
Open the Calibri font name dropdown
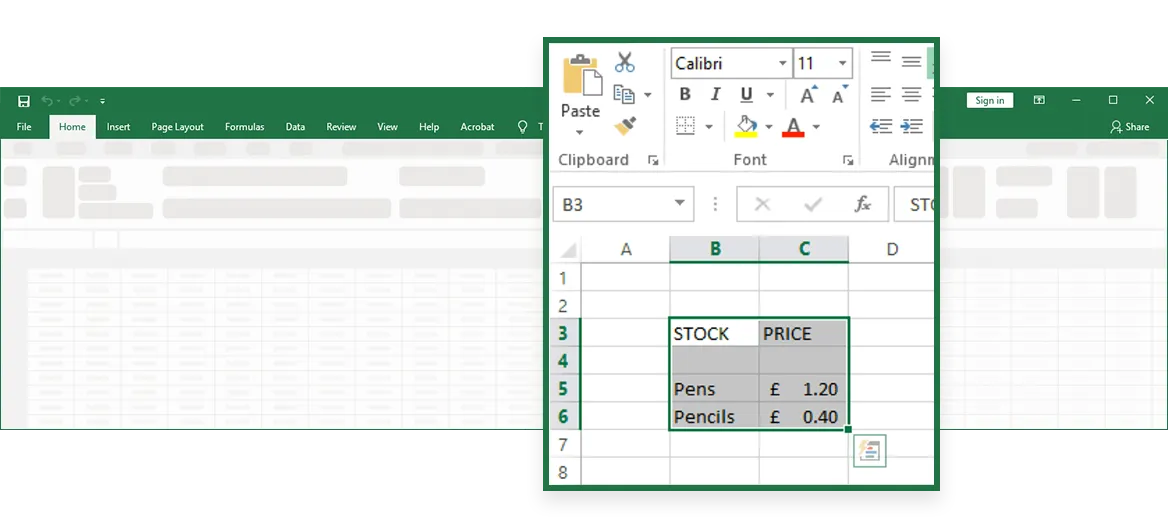pos(782,63)
